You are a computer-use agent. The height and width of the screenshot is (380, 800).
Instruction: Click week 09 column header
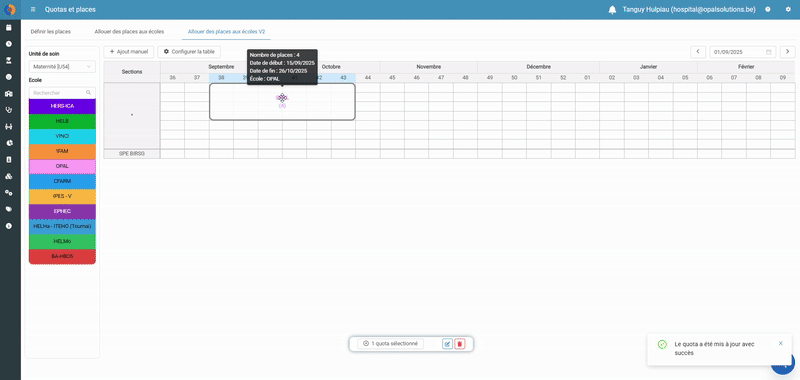click(x=783, y=78)
